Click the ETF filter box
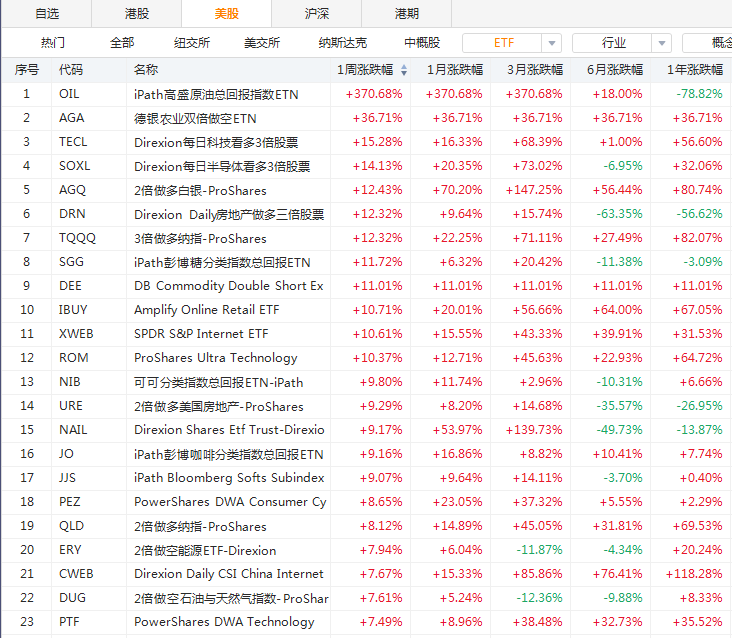This screenshot has height=638, width=732. [x=503, y=43]
